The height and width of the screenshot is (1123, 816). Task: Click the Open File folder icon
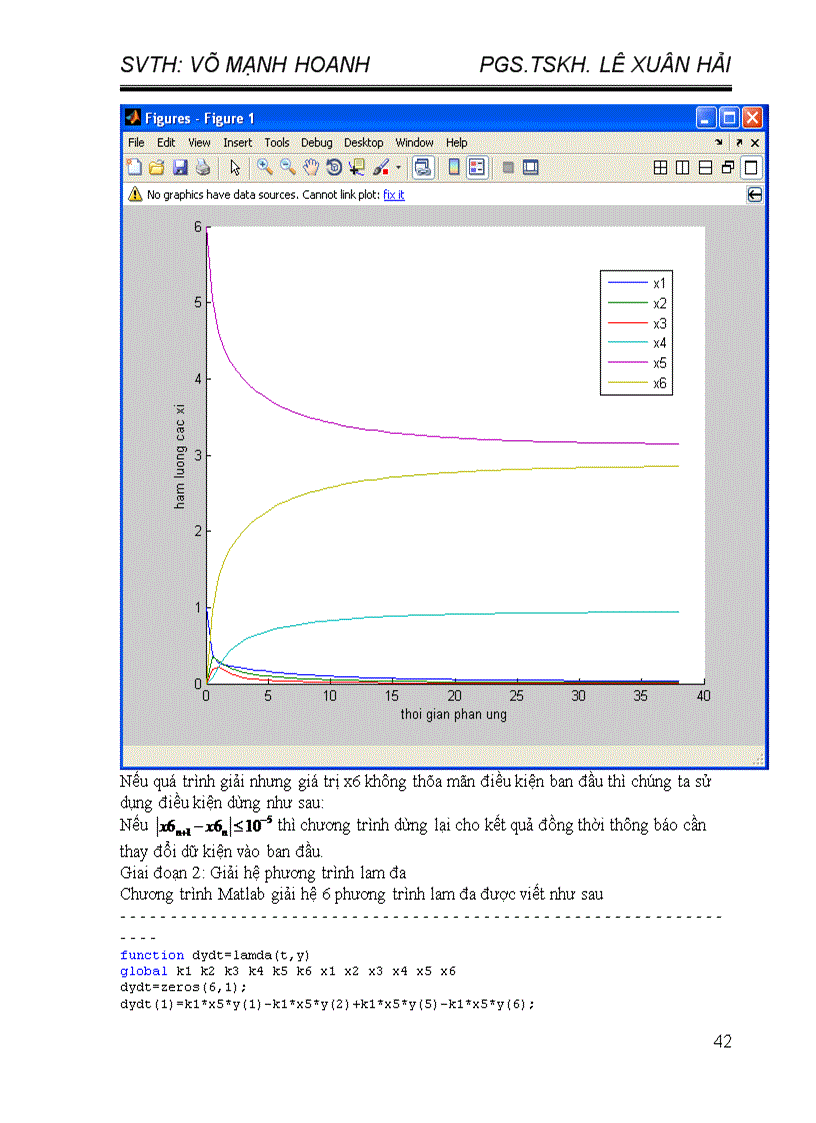(157, 168)
